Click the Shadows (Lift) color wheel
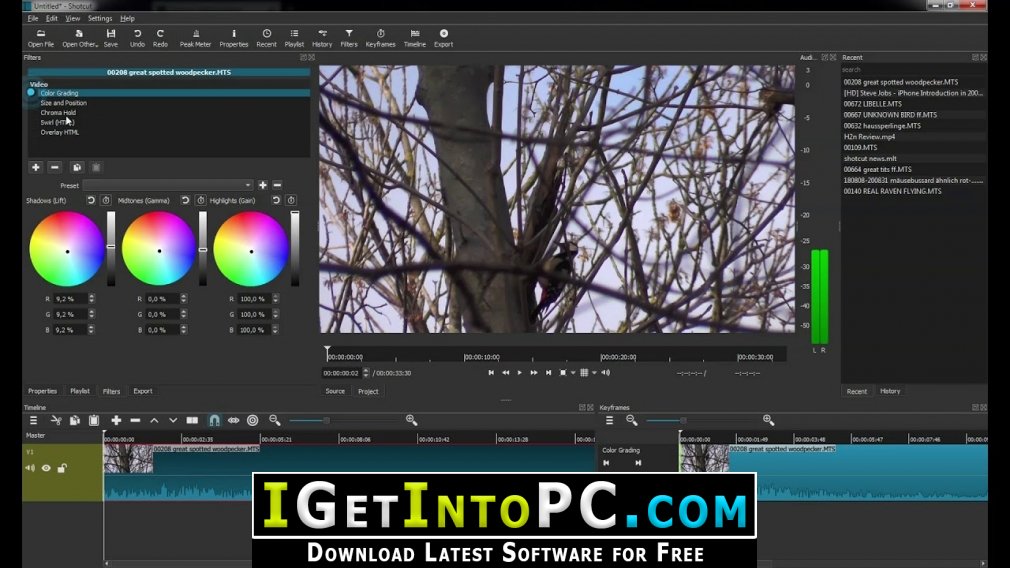Image resolution: width=1010 pixels, height=568 pixels. coord(67,251)
